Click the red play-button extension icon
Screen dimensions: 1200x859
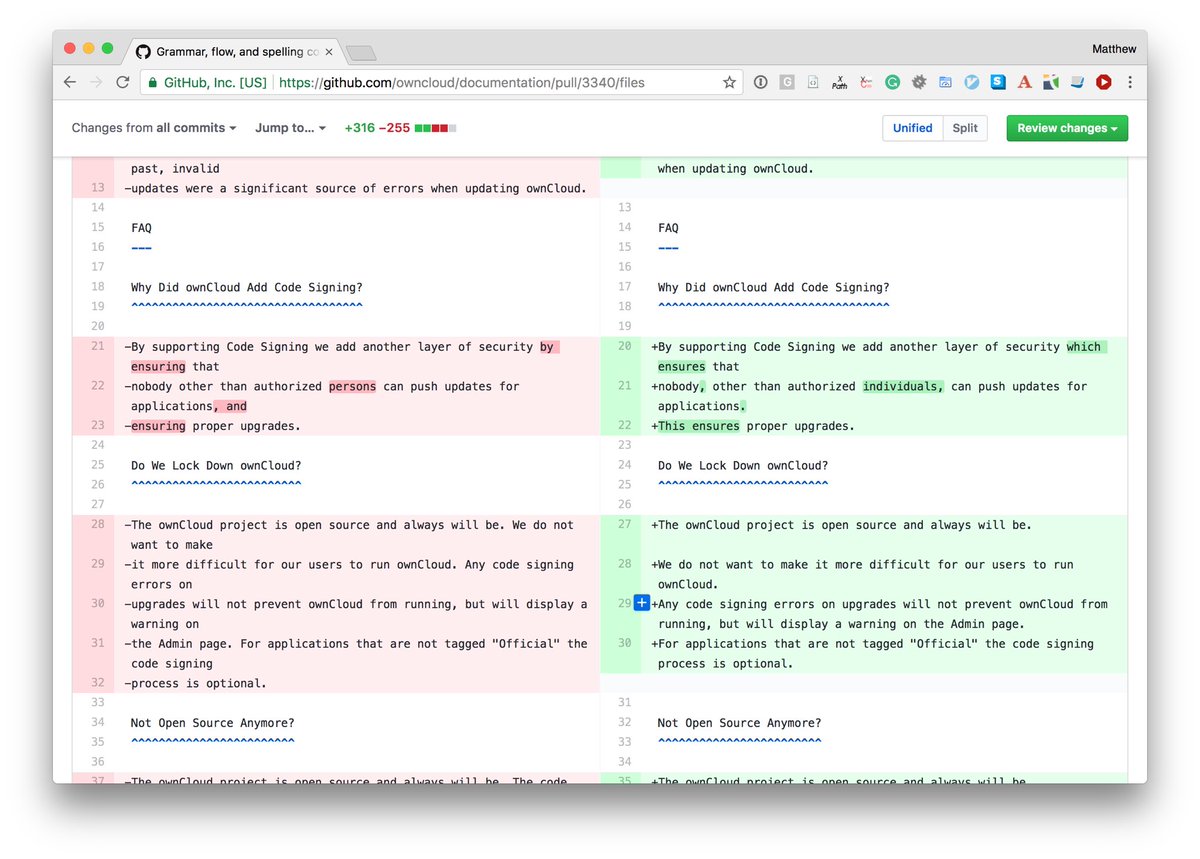1103,83
